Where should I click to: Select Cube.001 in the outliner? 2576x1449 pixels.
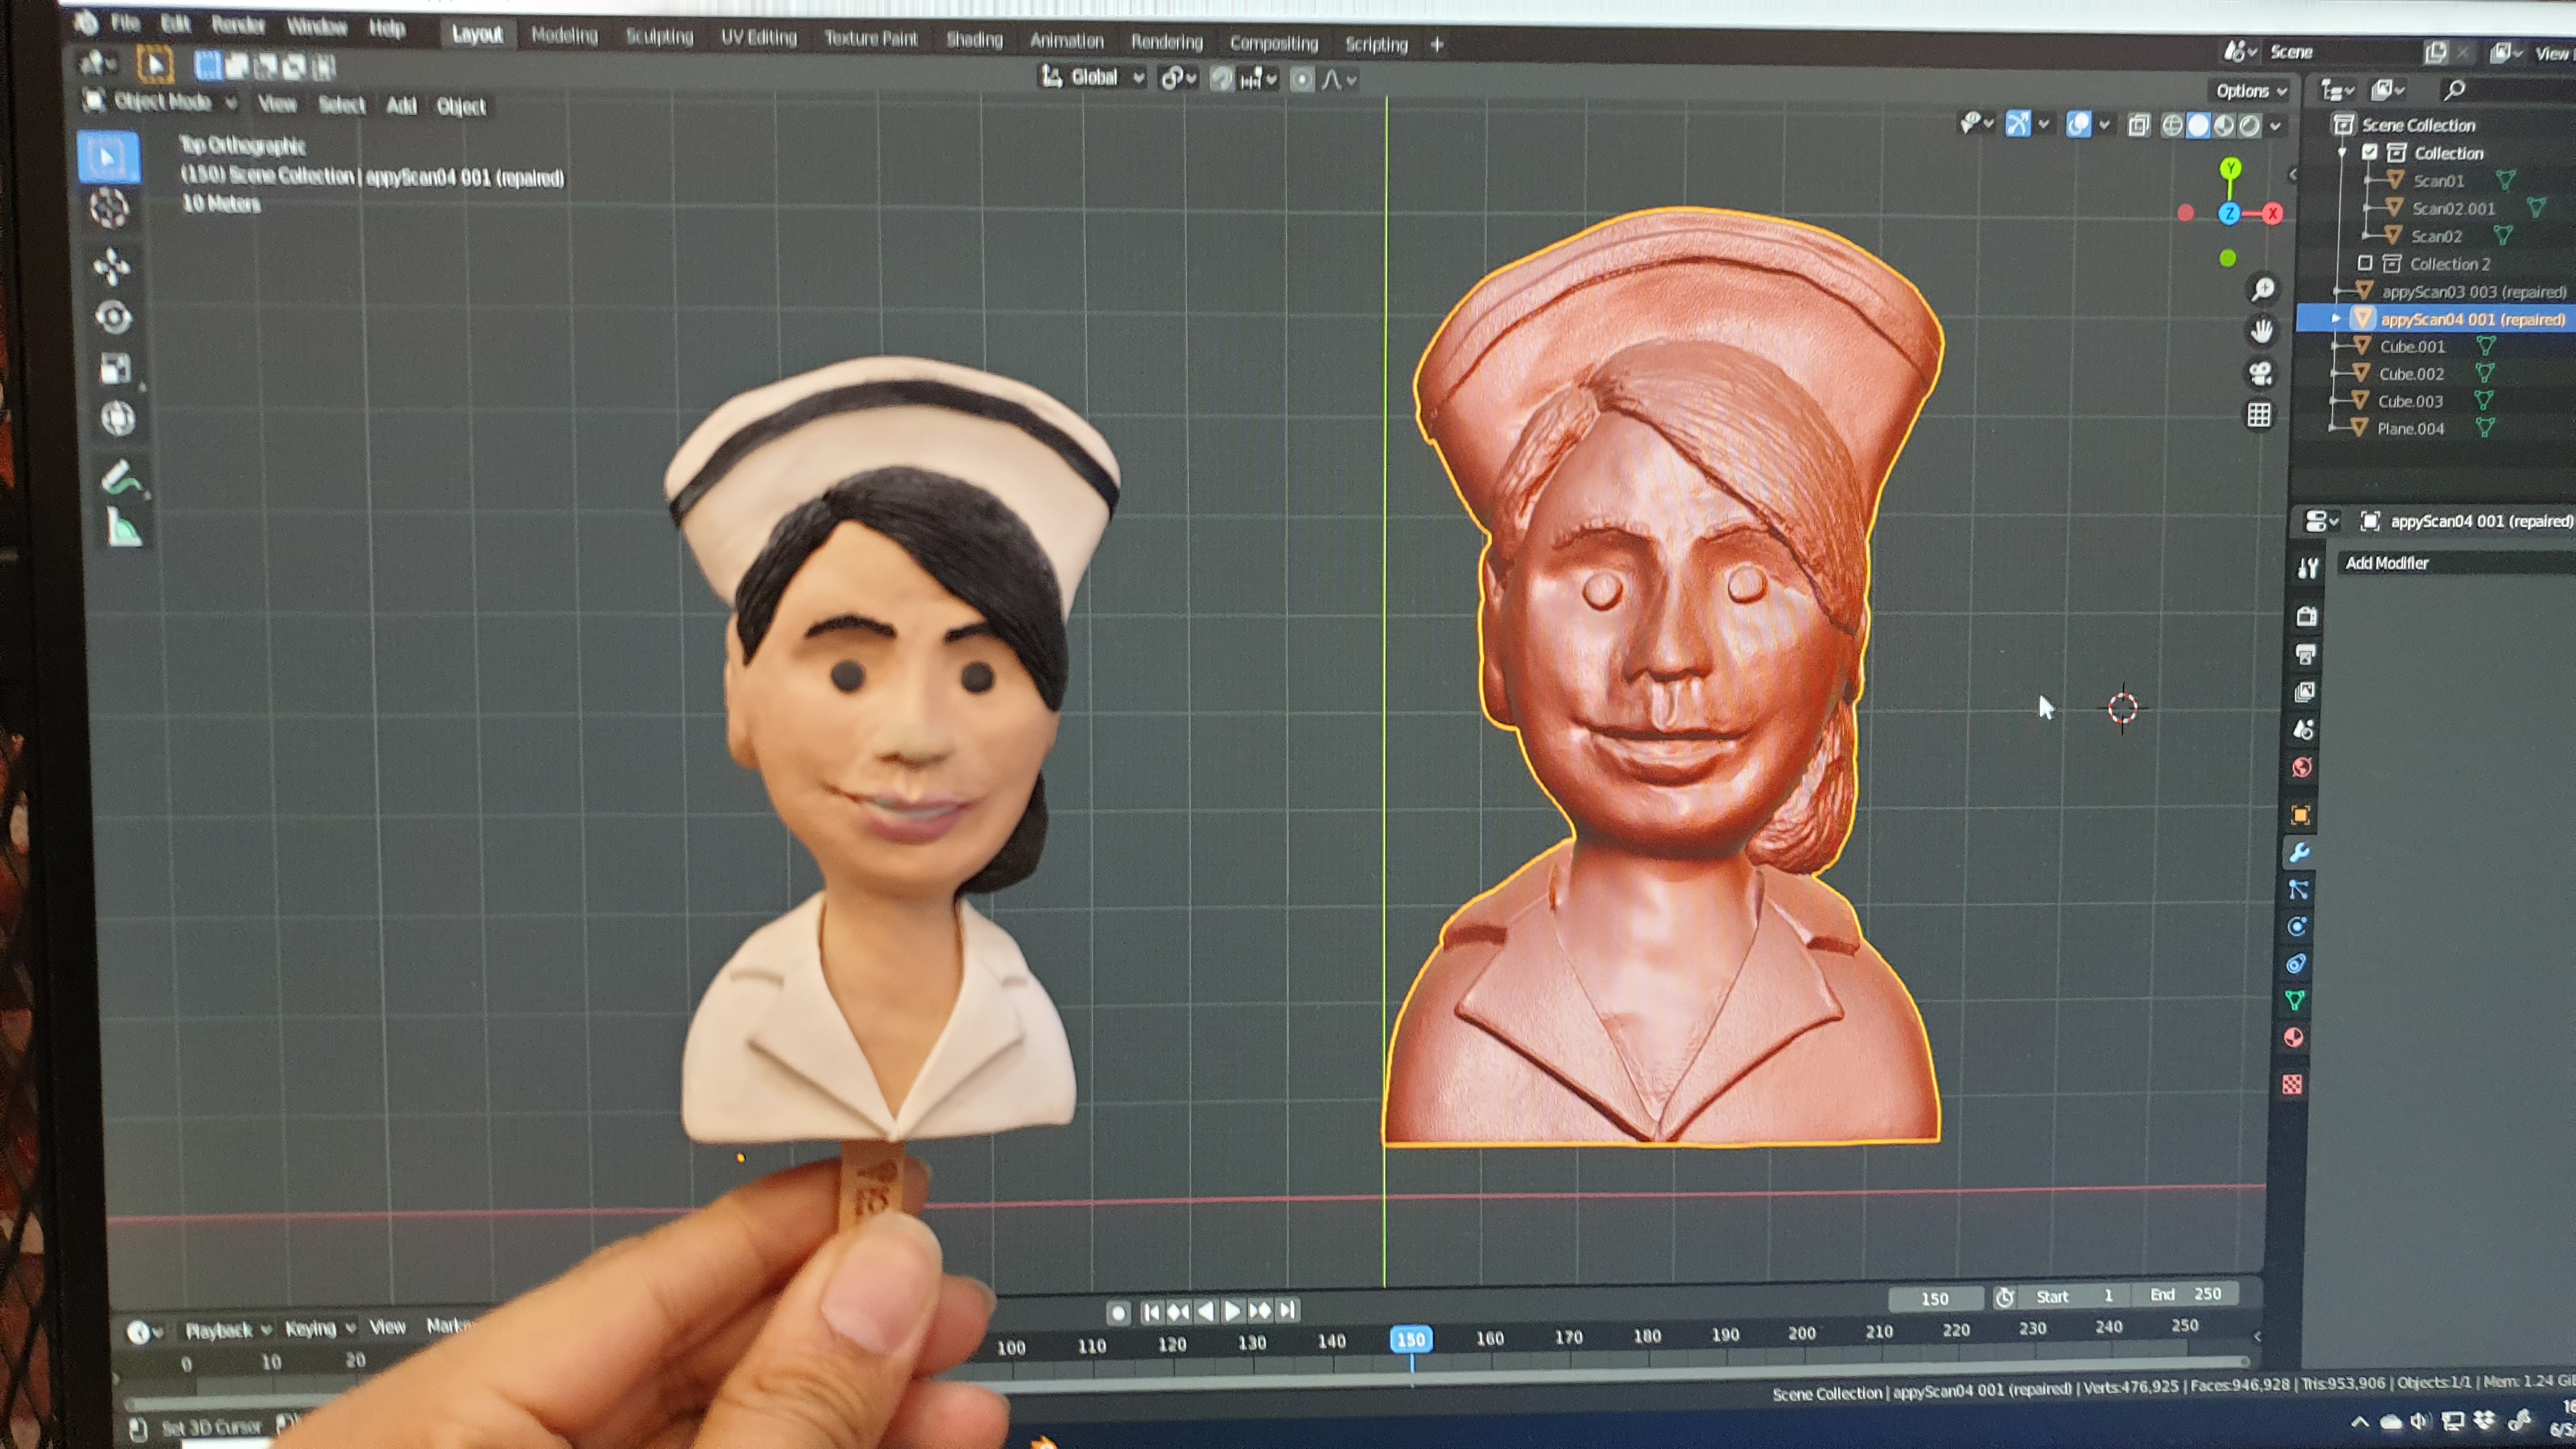2412,346
